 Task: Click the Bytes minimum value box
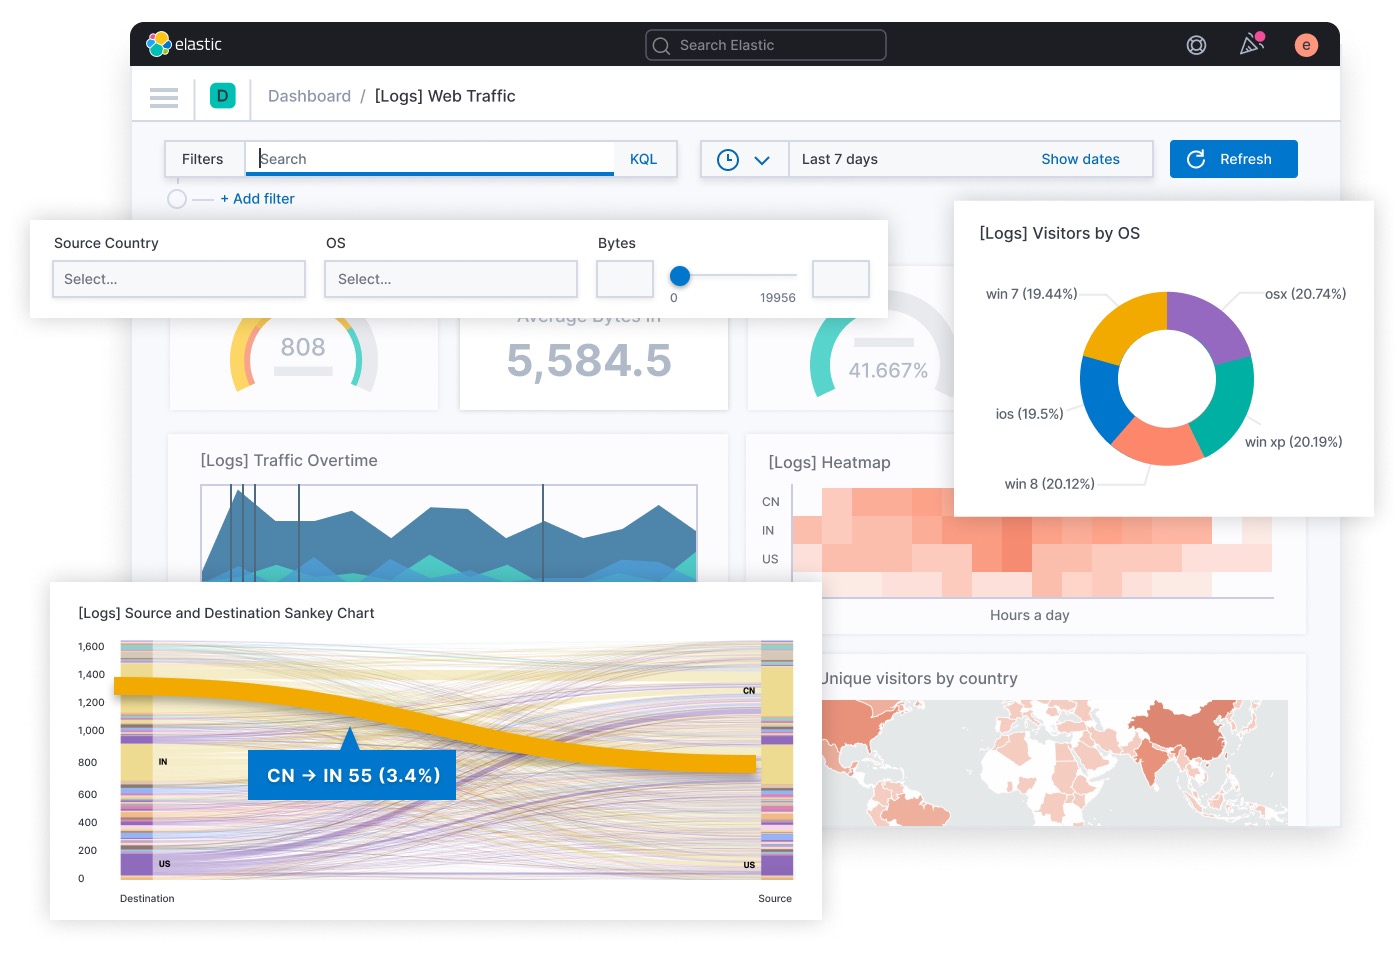625,279
